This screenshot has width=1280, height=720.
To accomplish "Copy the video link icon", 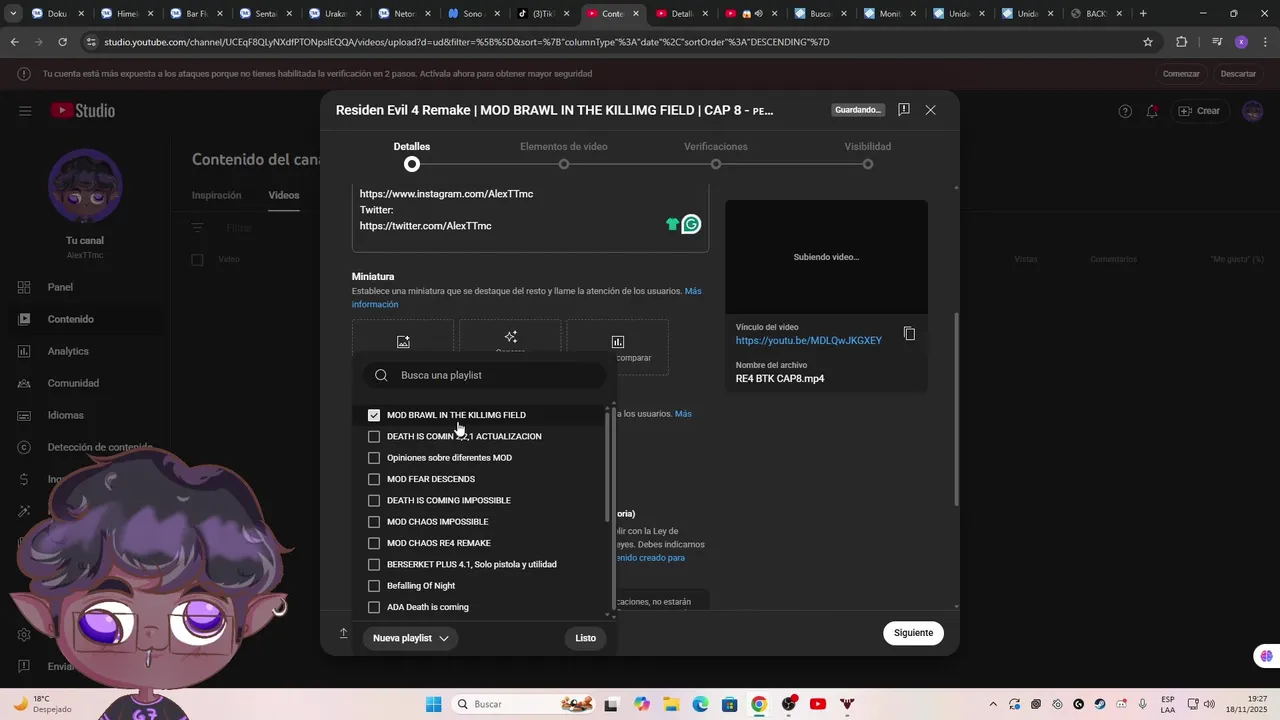I will coord(909,333).
